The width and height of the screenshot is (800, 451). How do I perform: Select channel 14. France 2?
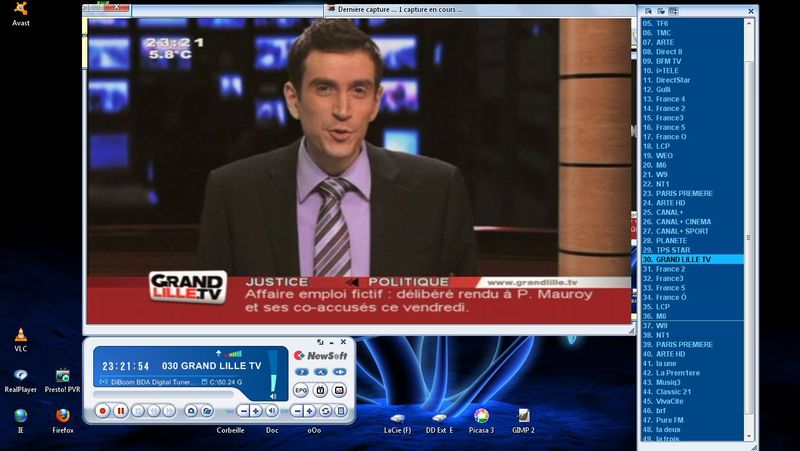(692, 108)
